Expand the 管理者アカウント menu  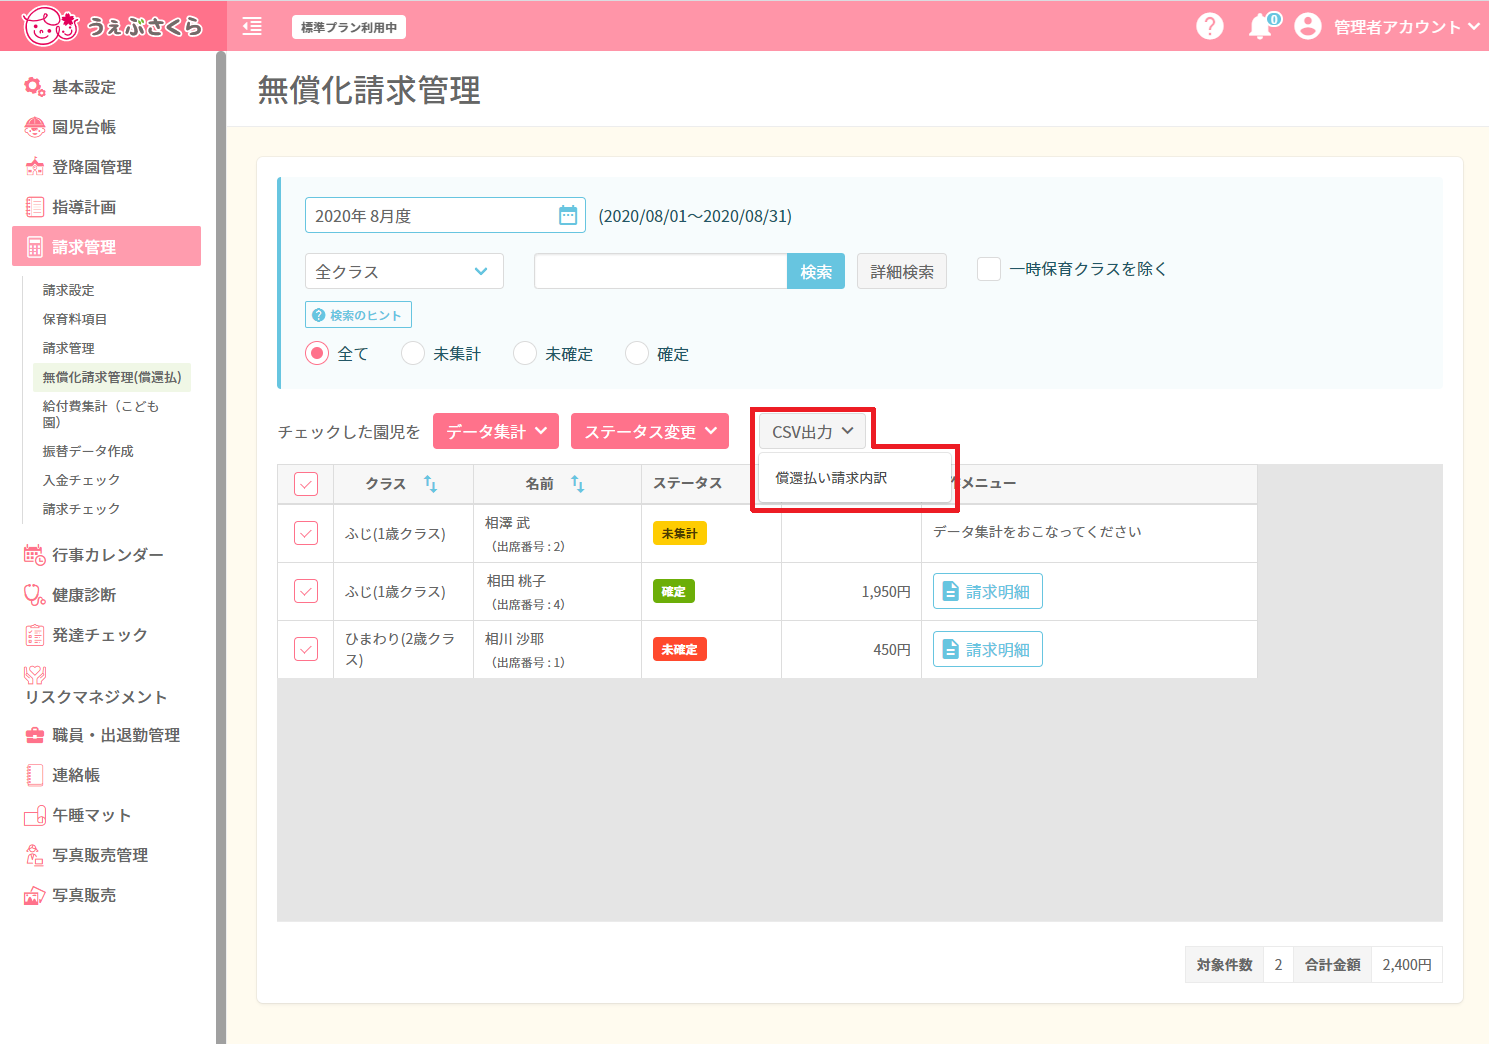coord(1407,27)
